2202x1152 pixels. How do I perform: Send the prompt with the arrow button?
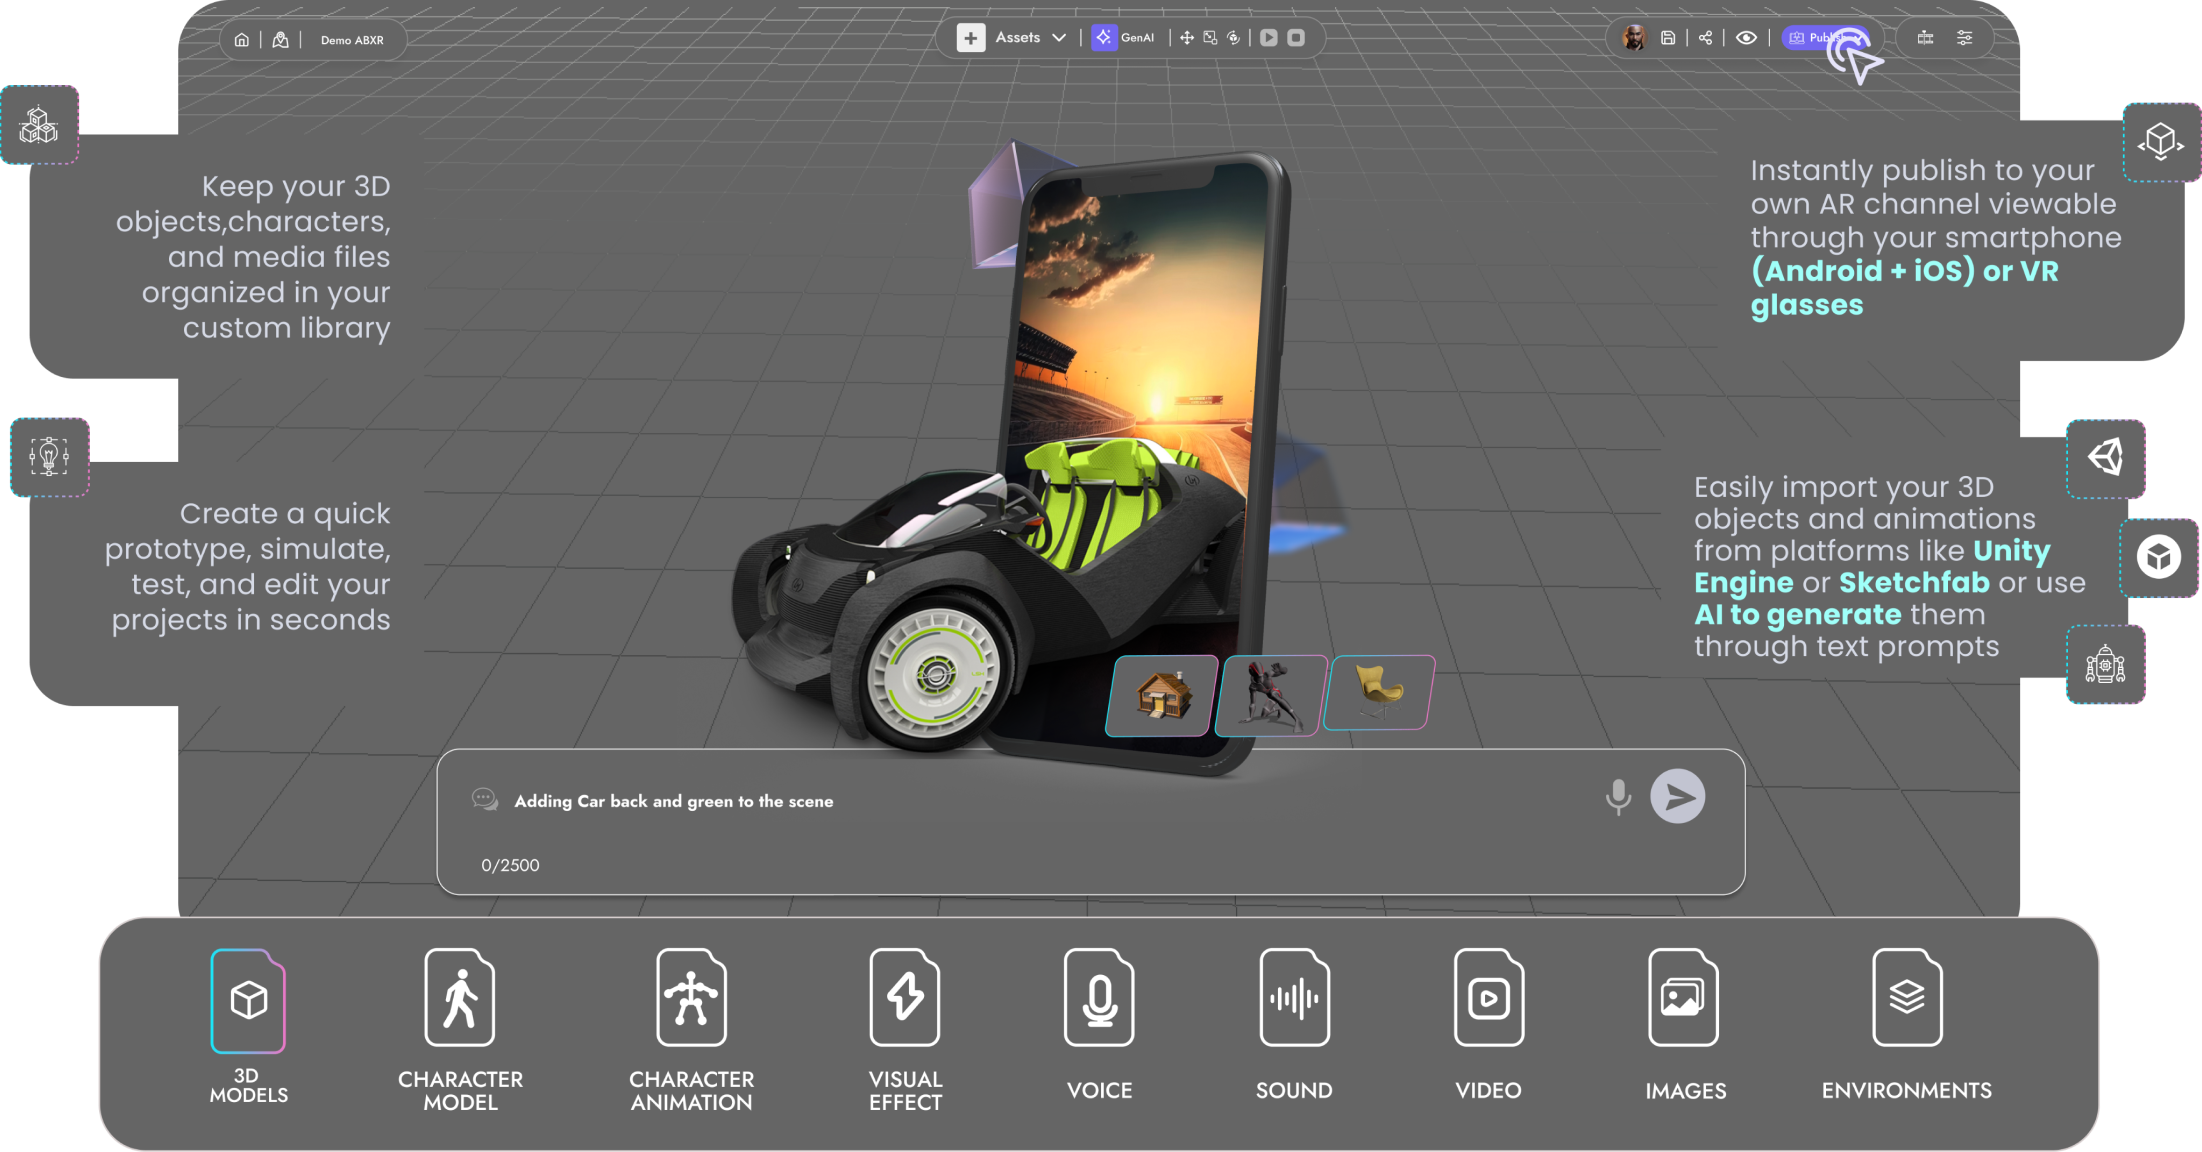1677,797
